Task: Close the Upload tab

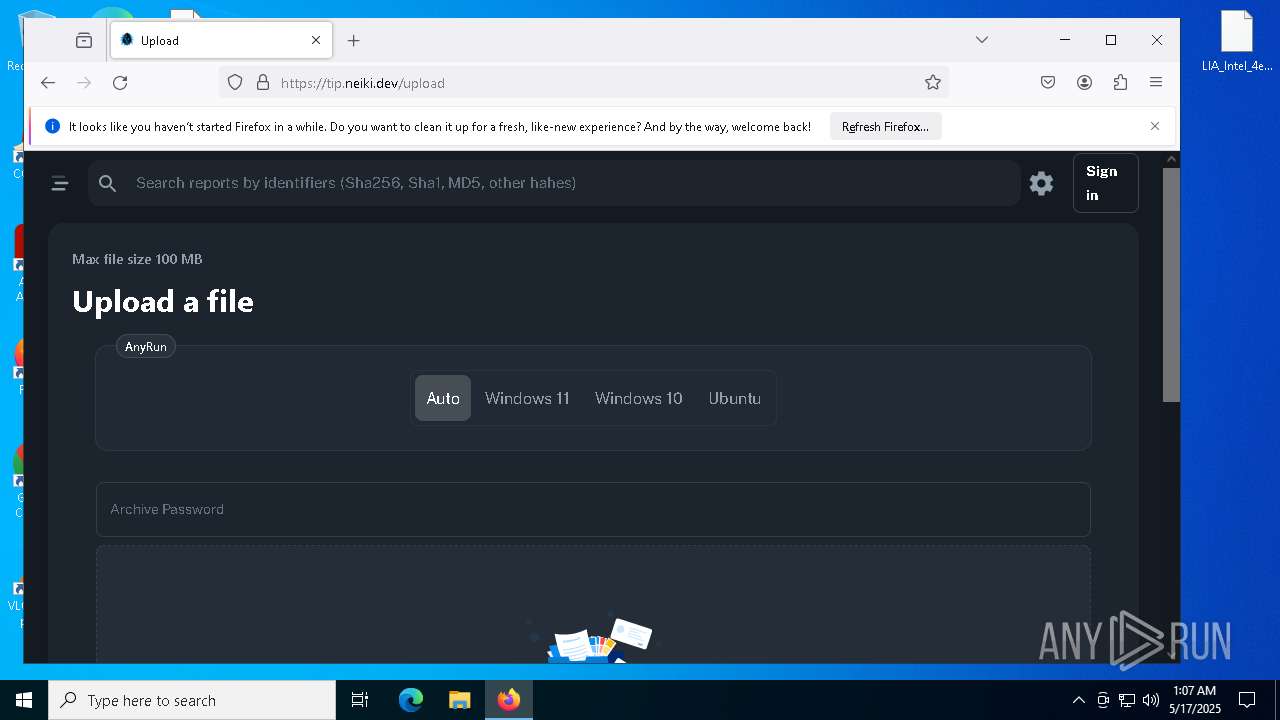Action: click(x=316, y=40)
